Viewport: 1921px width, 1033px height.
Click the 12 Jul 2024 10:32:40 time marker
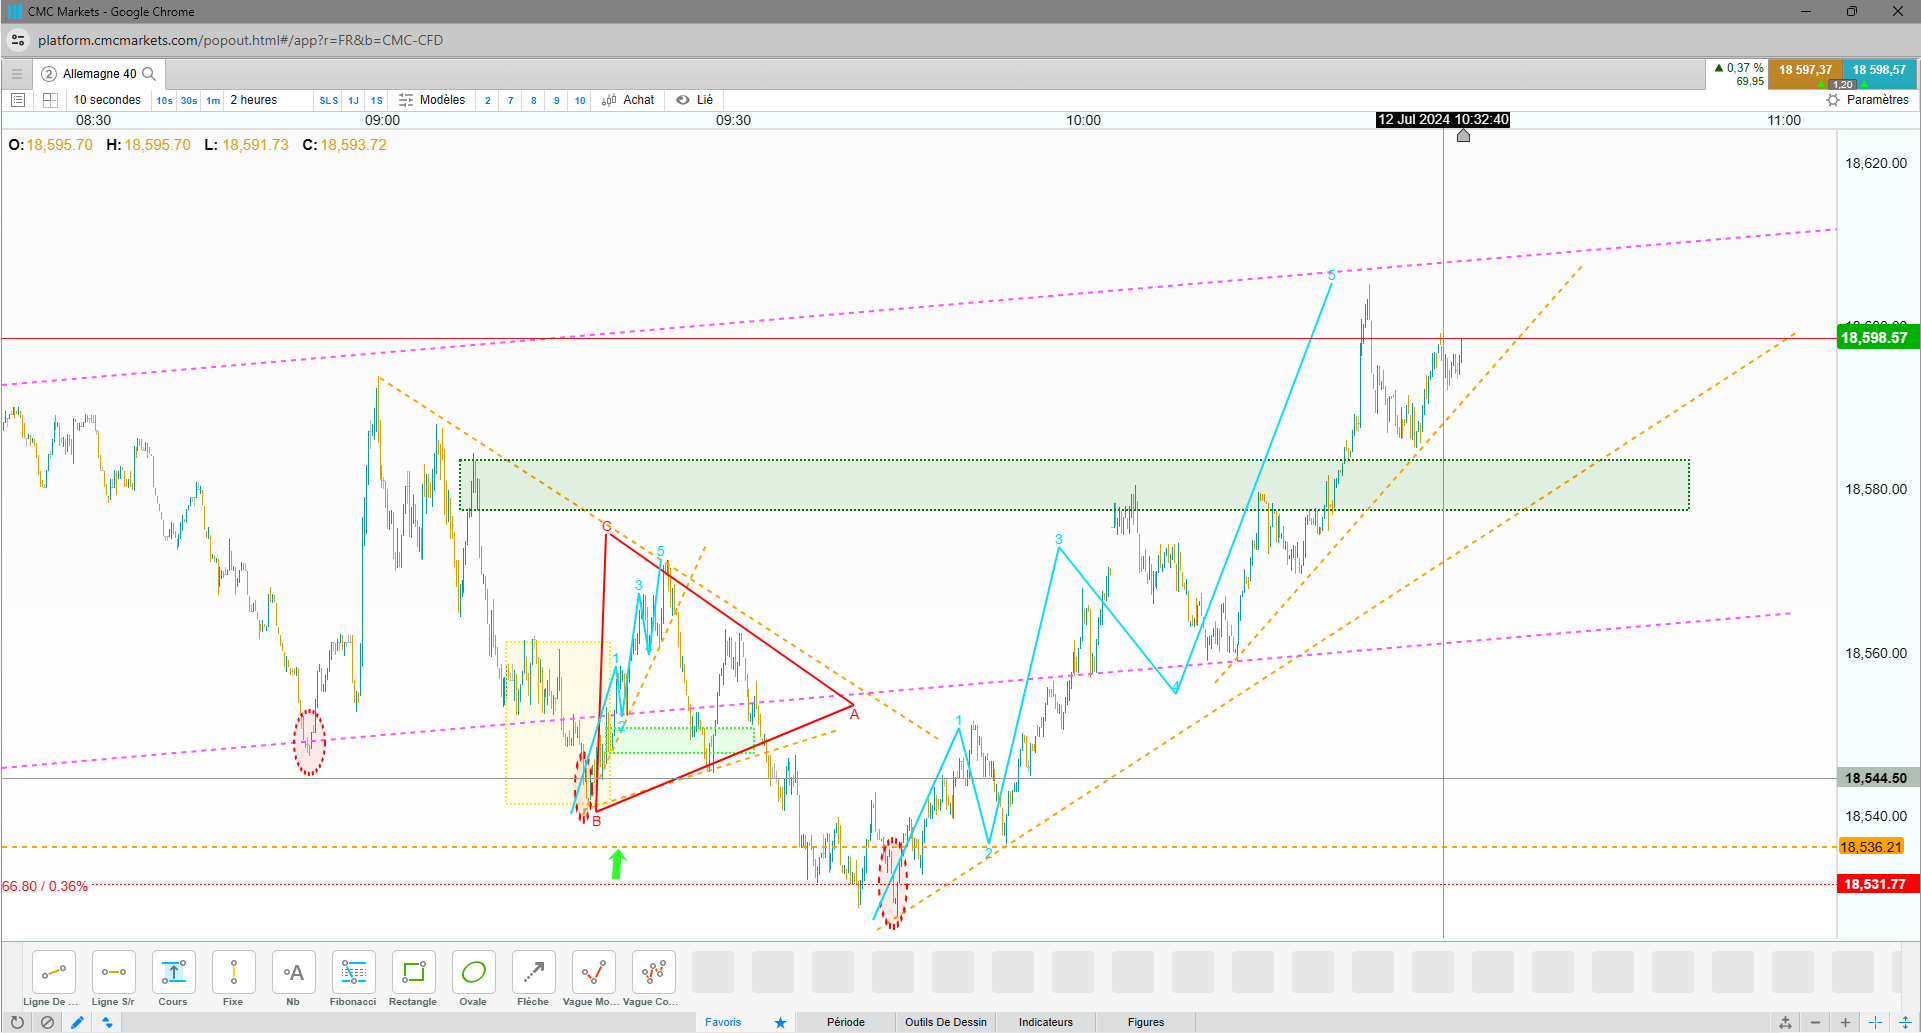[1443, 120]
